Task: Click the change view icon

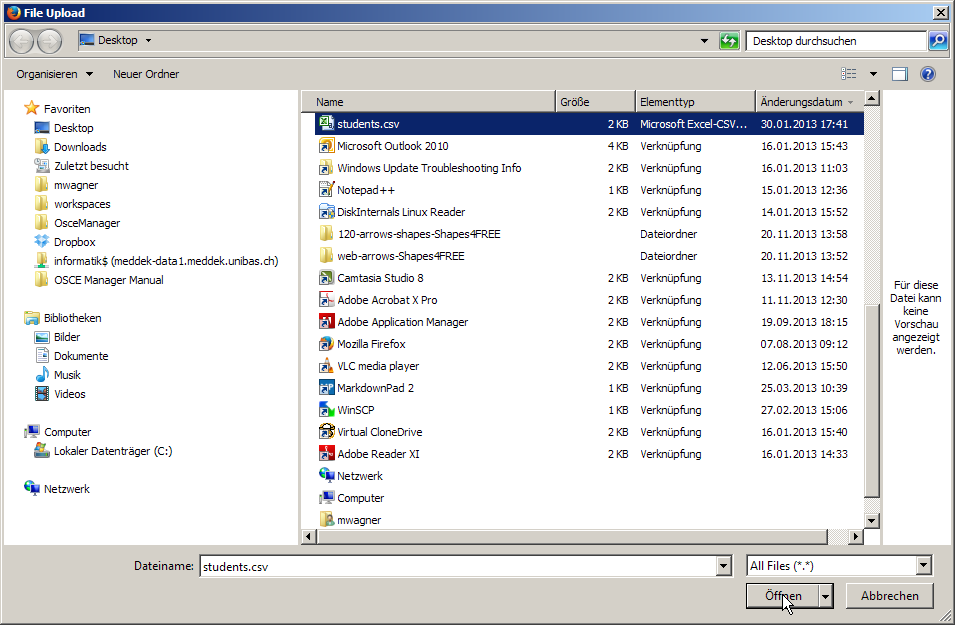Action: [x=848, y=74]
